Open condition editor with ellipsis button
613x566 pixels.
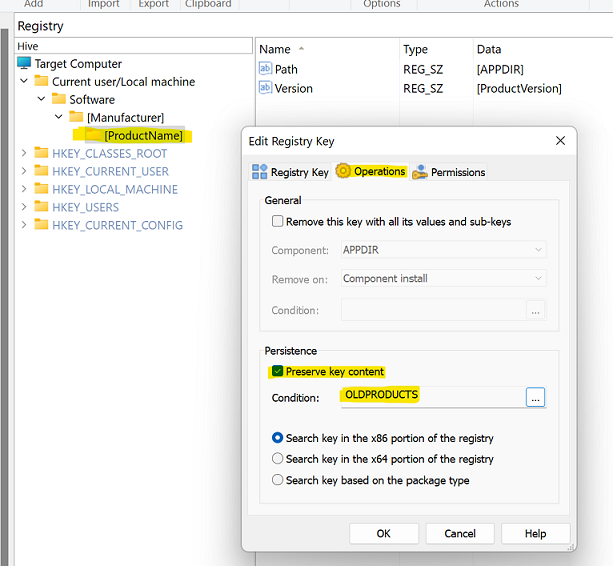click(536, 397)
